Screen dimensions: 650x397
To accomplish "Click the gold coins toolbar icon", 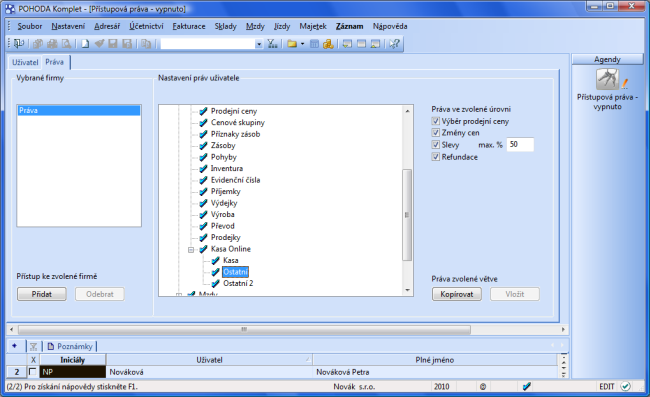I will click(x=328, y=44).
